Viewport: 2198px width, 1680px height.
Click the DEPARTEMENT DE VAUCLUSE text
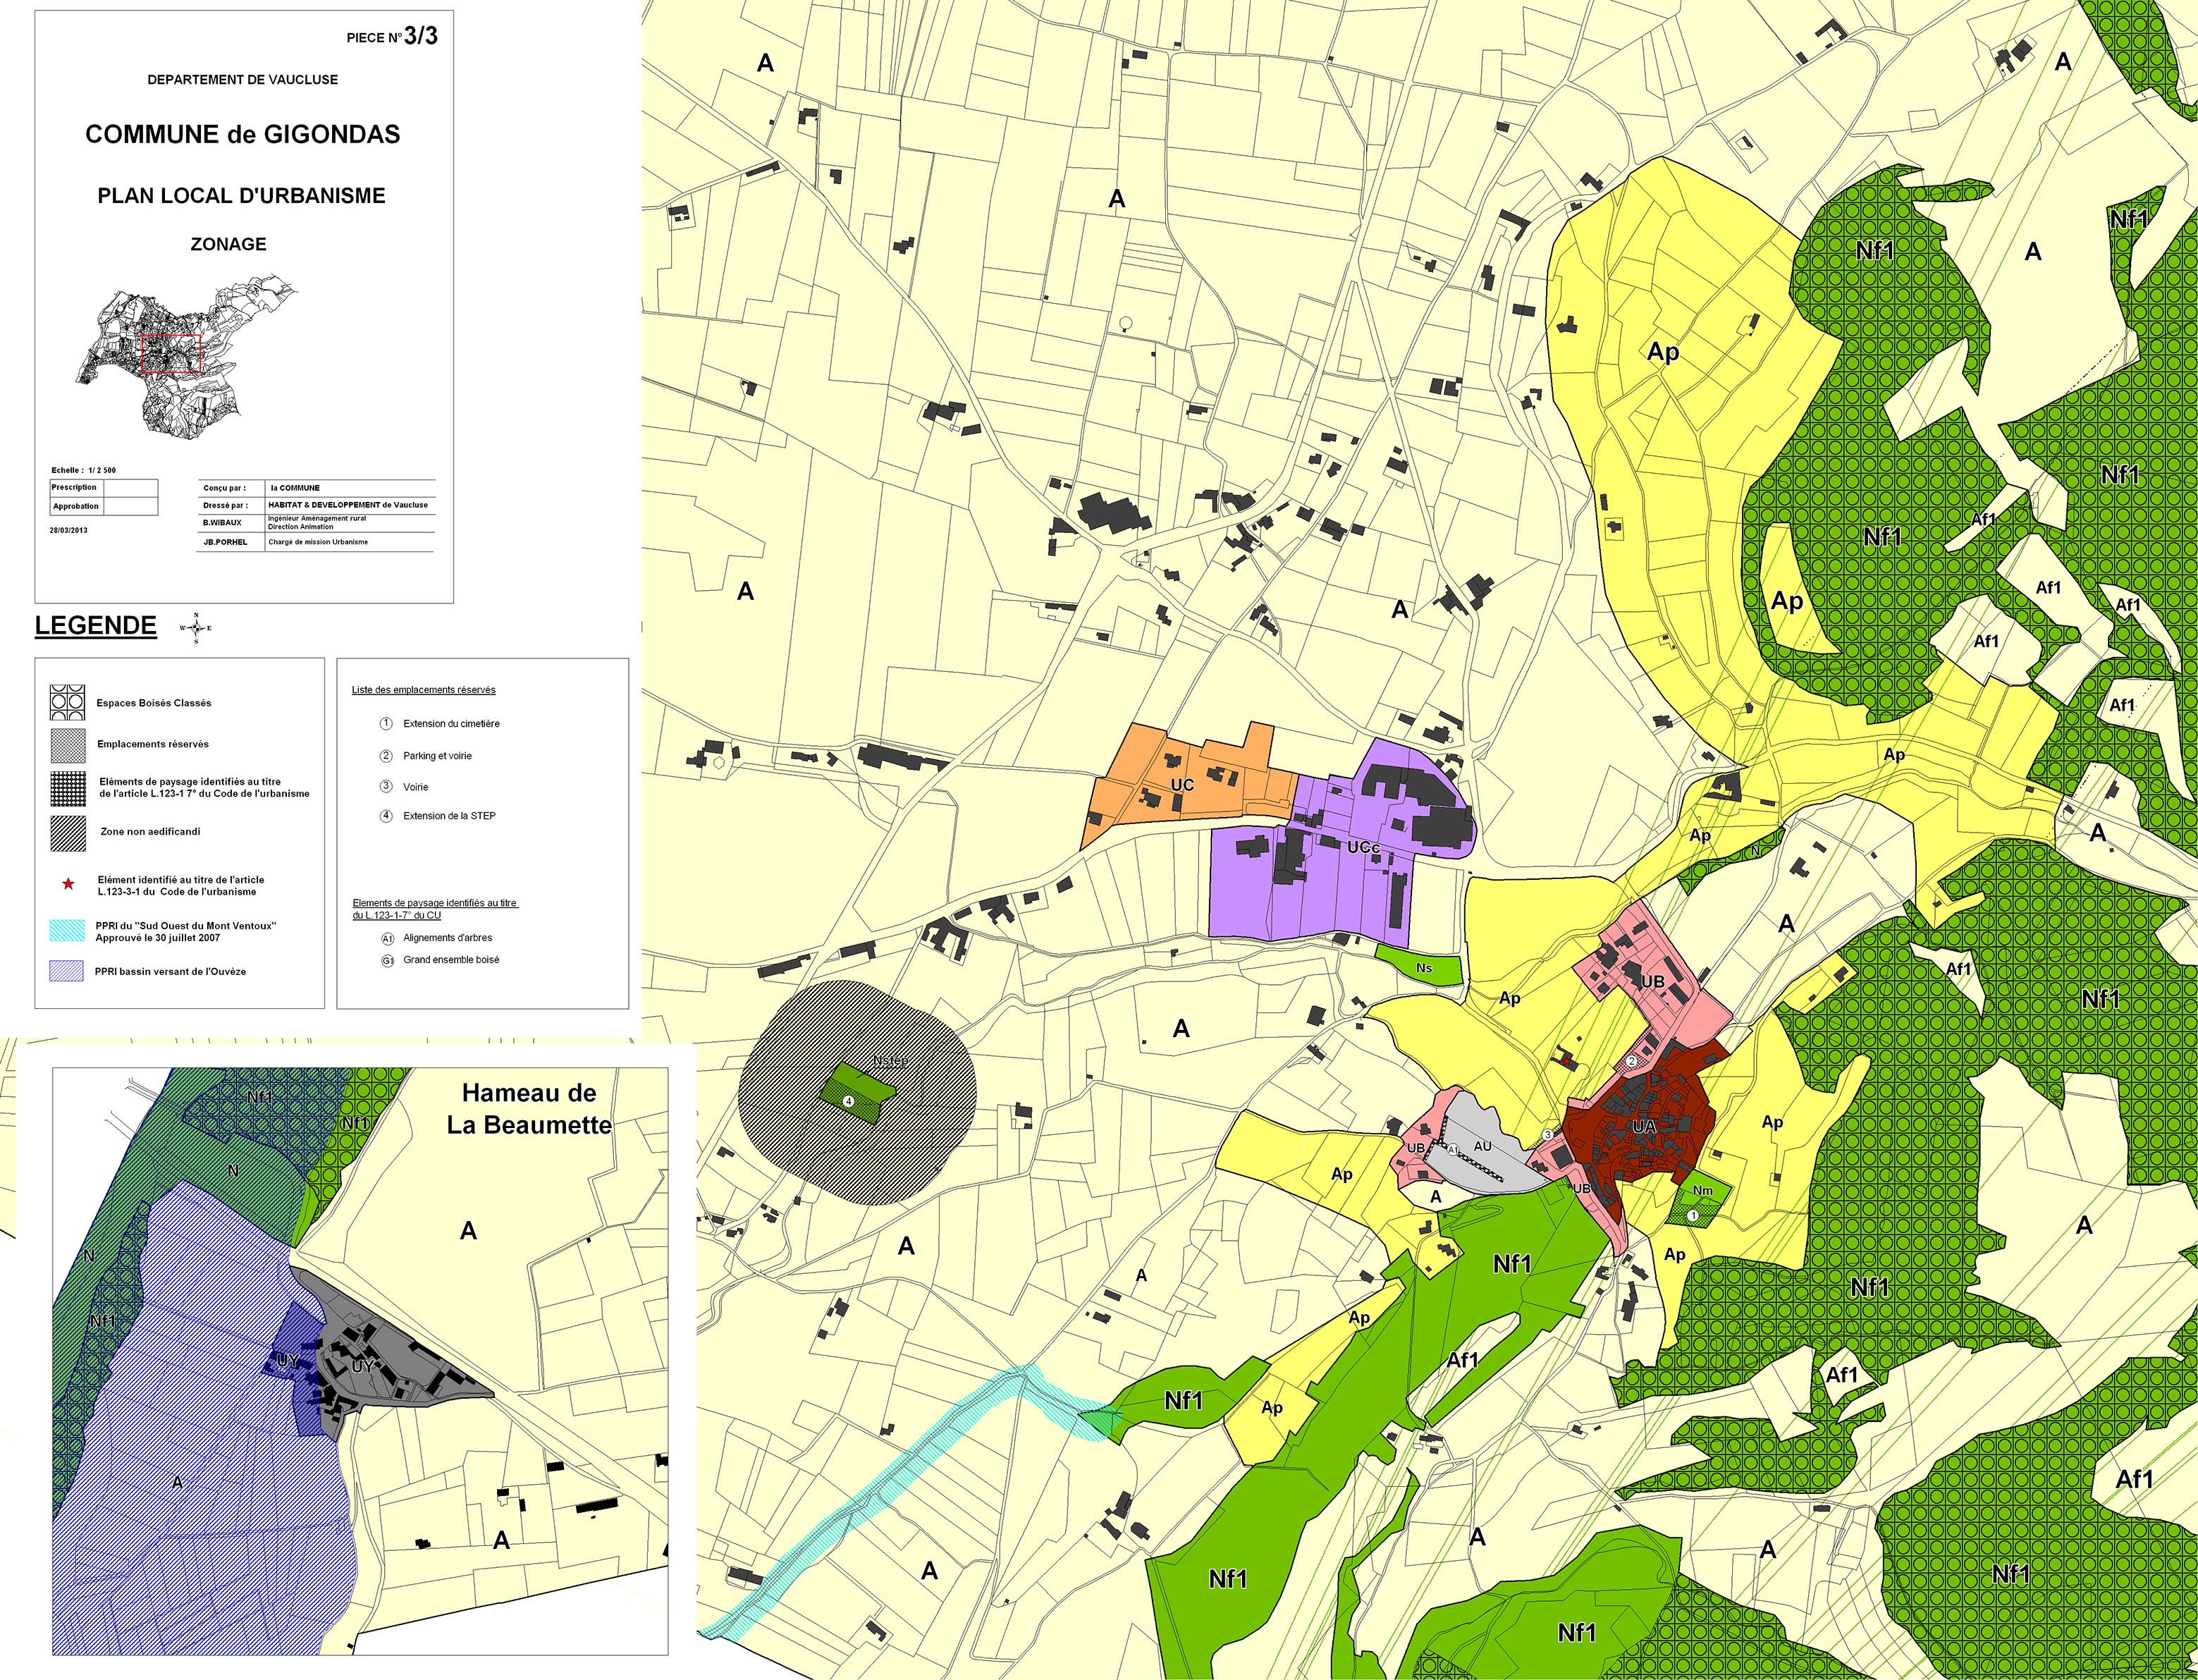[242, 79]
